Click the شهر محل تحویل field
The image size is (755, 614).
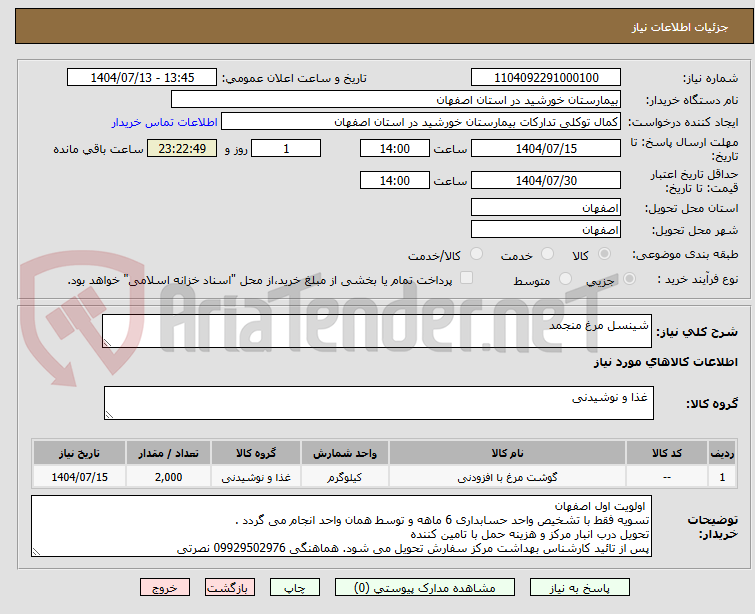tap(546, 229)
